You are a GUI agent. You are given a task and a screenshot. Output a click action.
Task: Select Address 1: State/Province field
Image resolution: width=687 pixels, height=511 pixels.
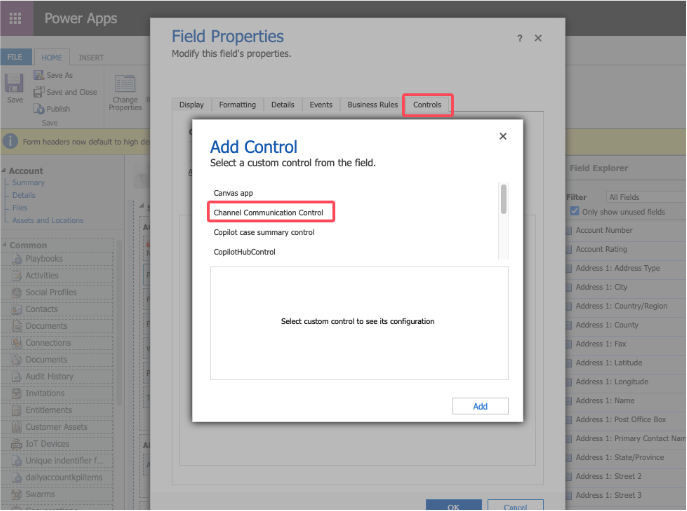(620, 457)
